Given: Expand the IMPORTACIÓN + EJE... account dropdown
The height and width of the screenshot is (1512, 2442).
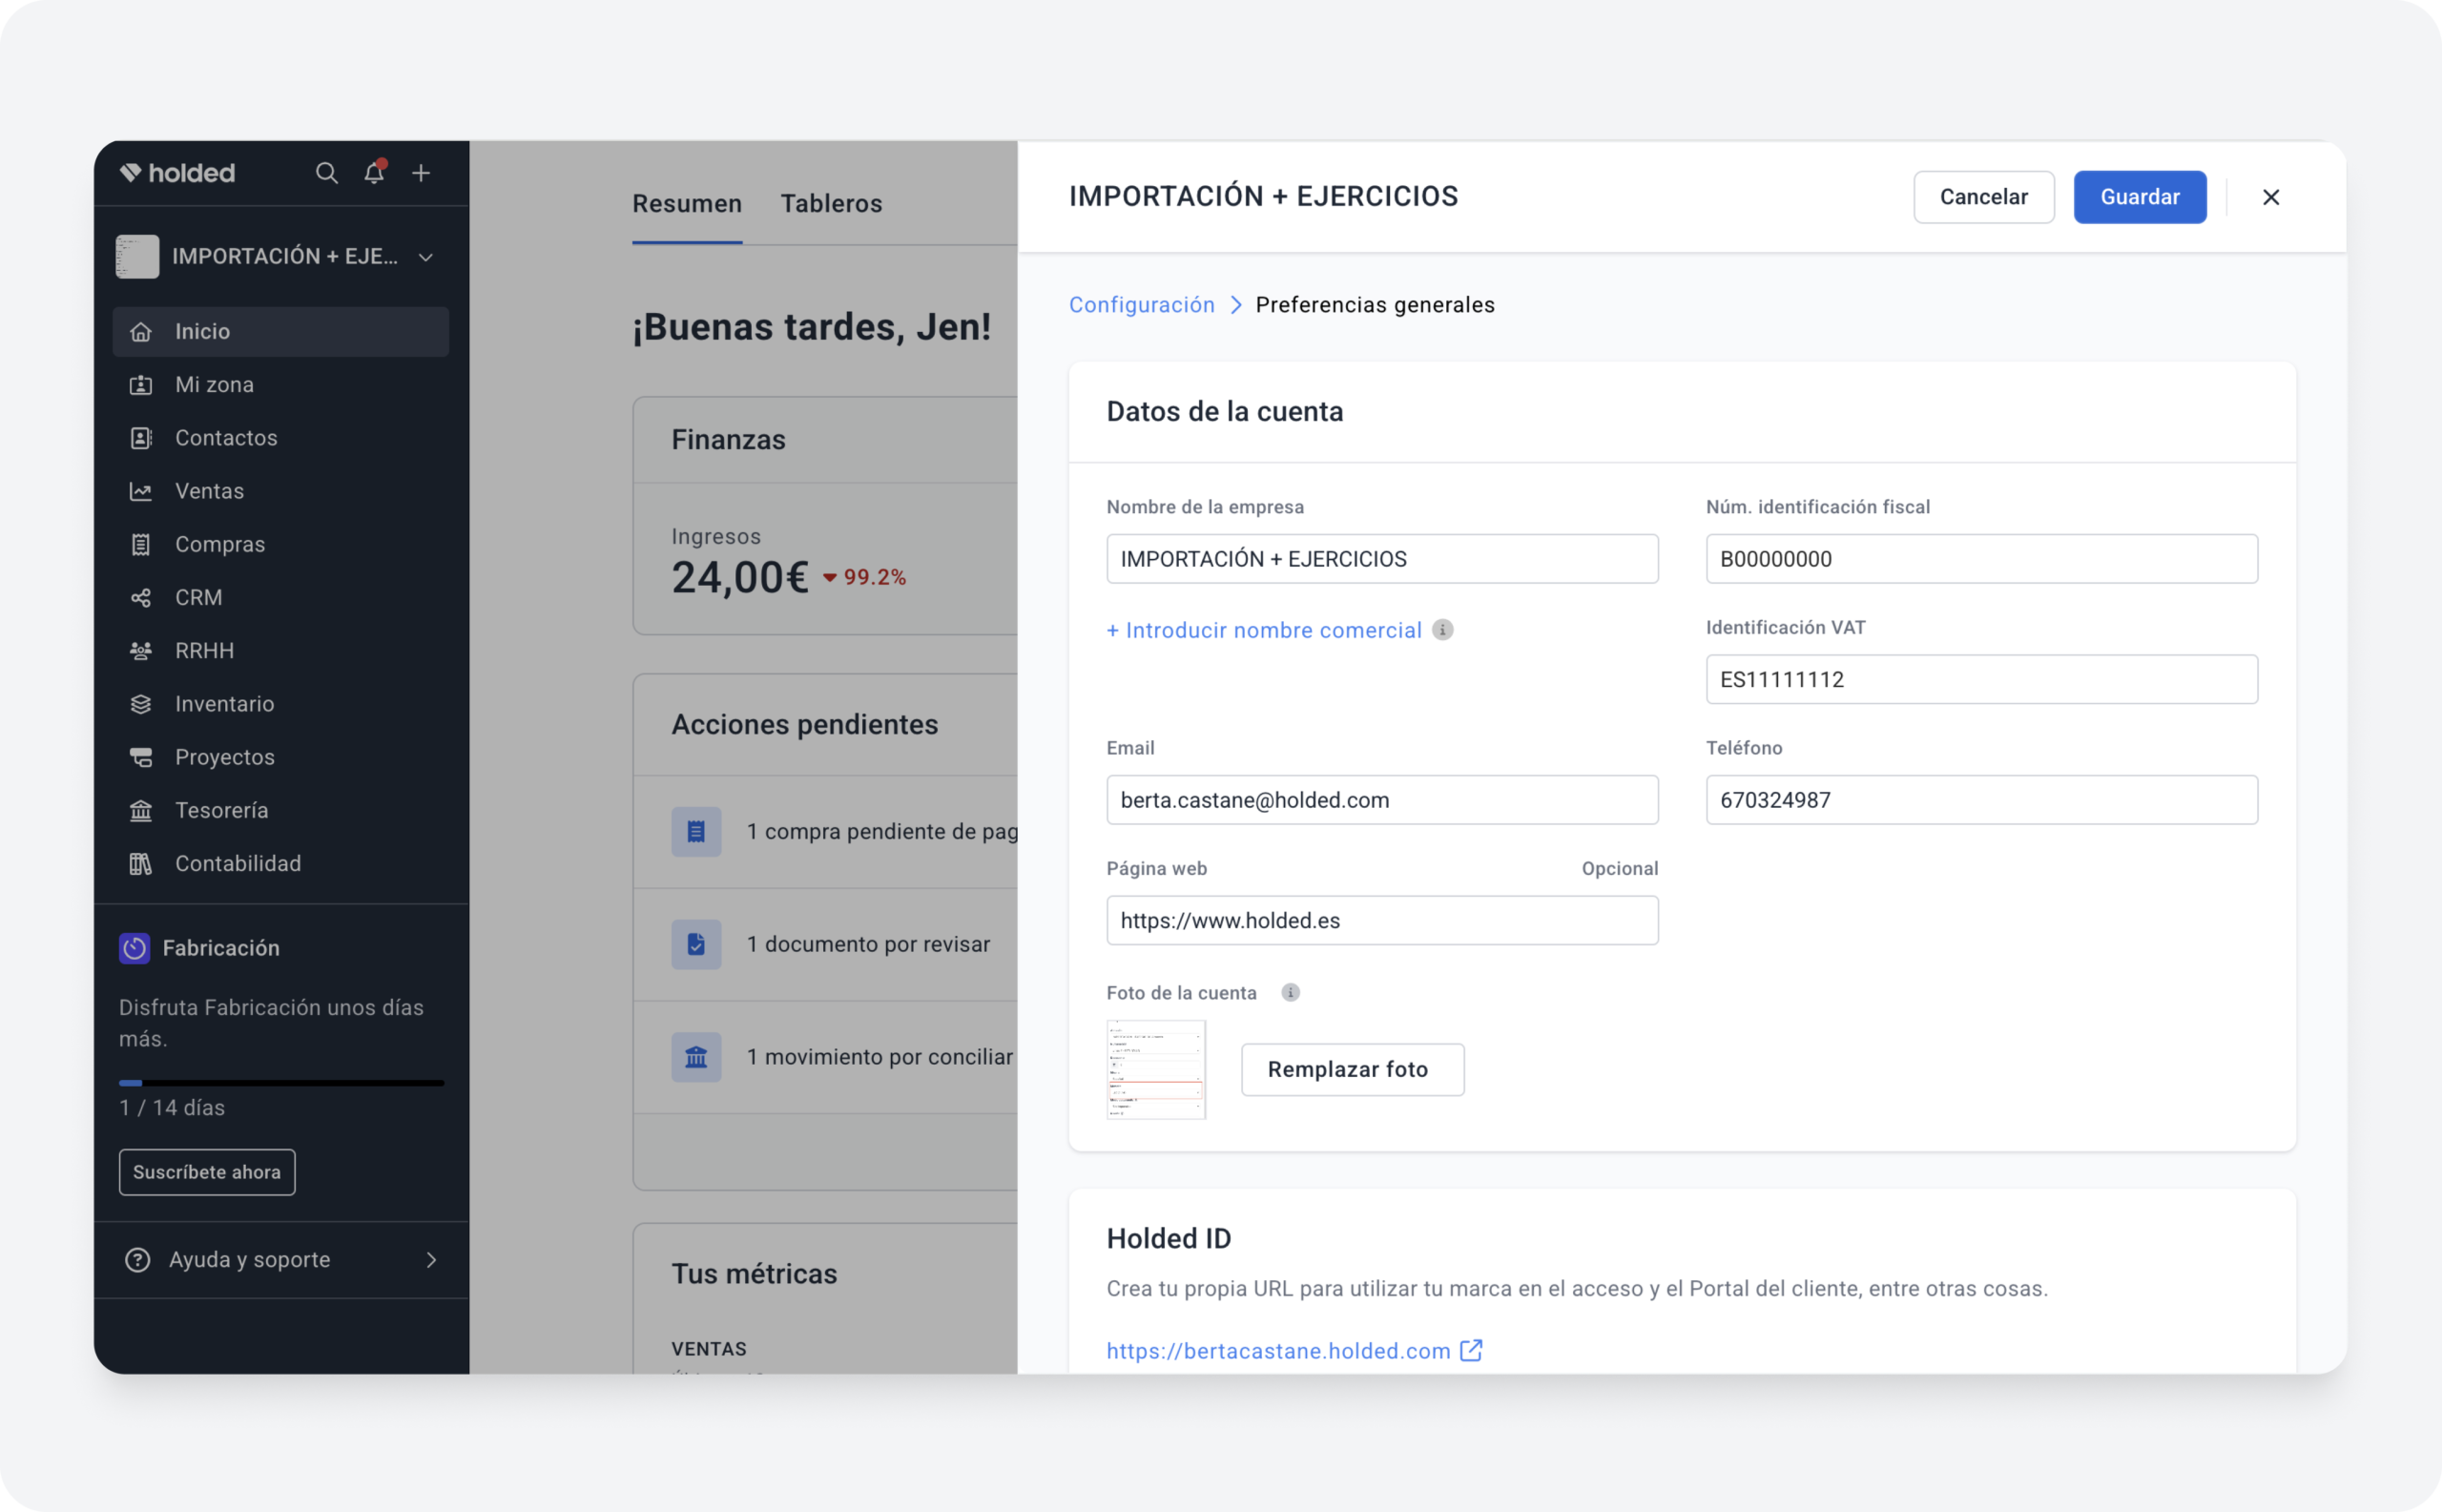Looking at the screenshot, I should pyautogui.click(x=426, y=257).
